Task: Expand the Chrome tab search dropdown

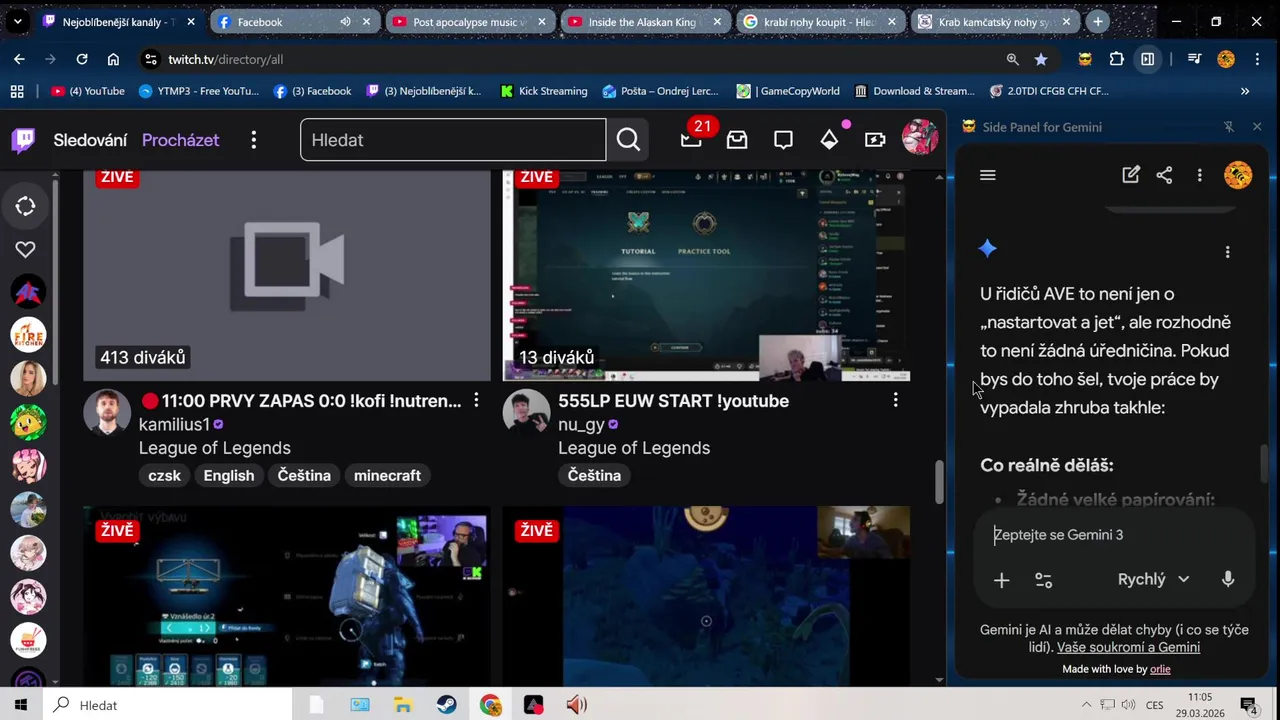Action: click(17, 21)
